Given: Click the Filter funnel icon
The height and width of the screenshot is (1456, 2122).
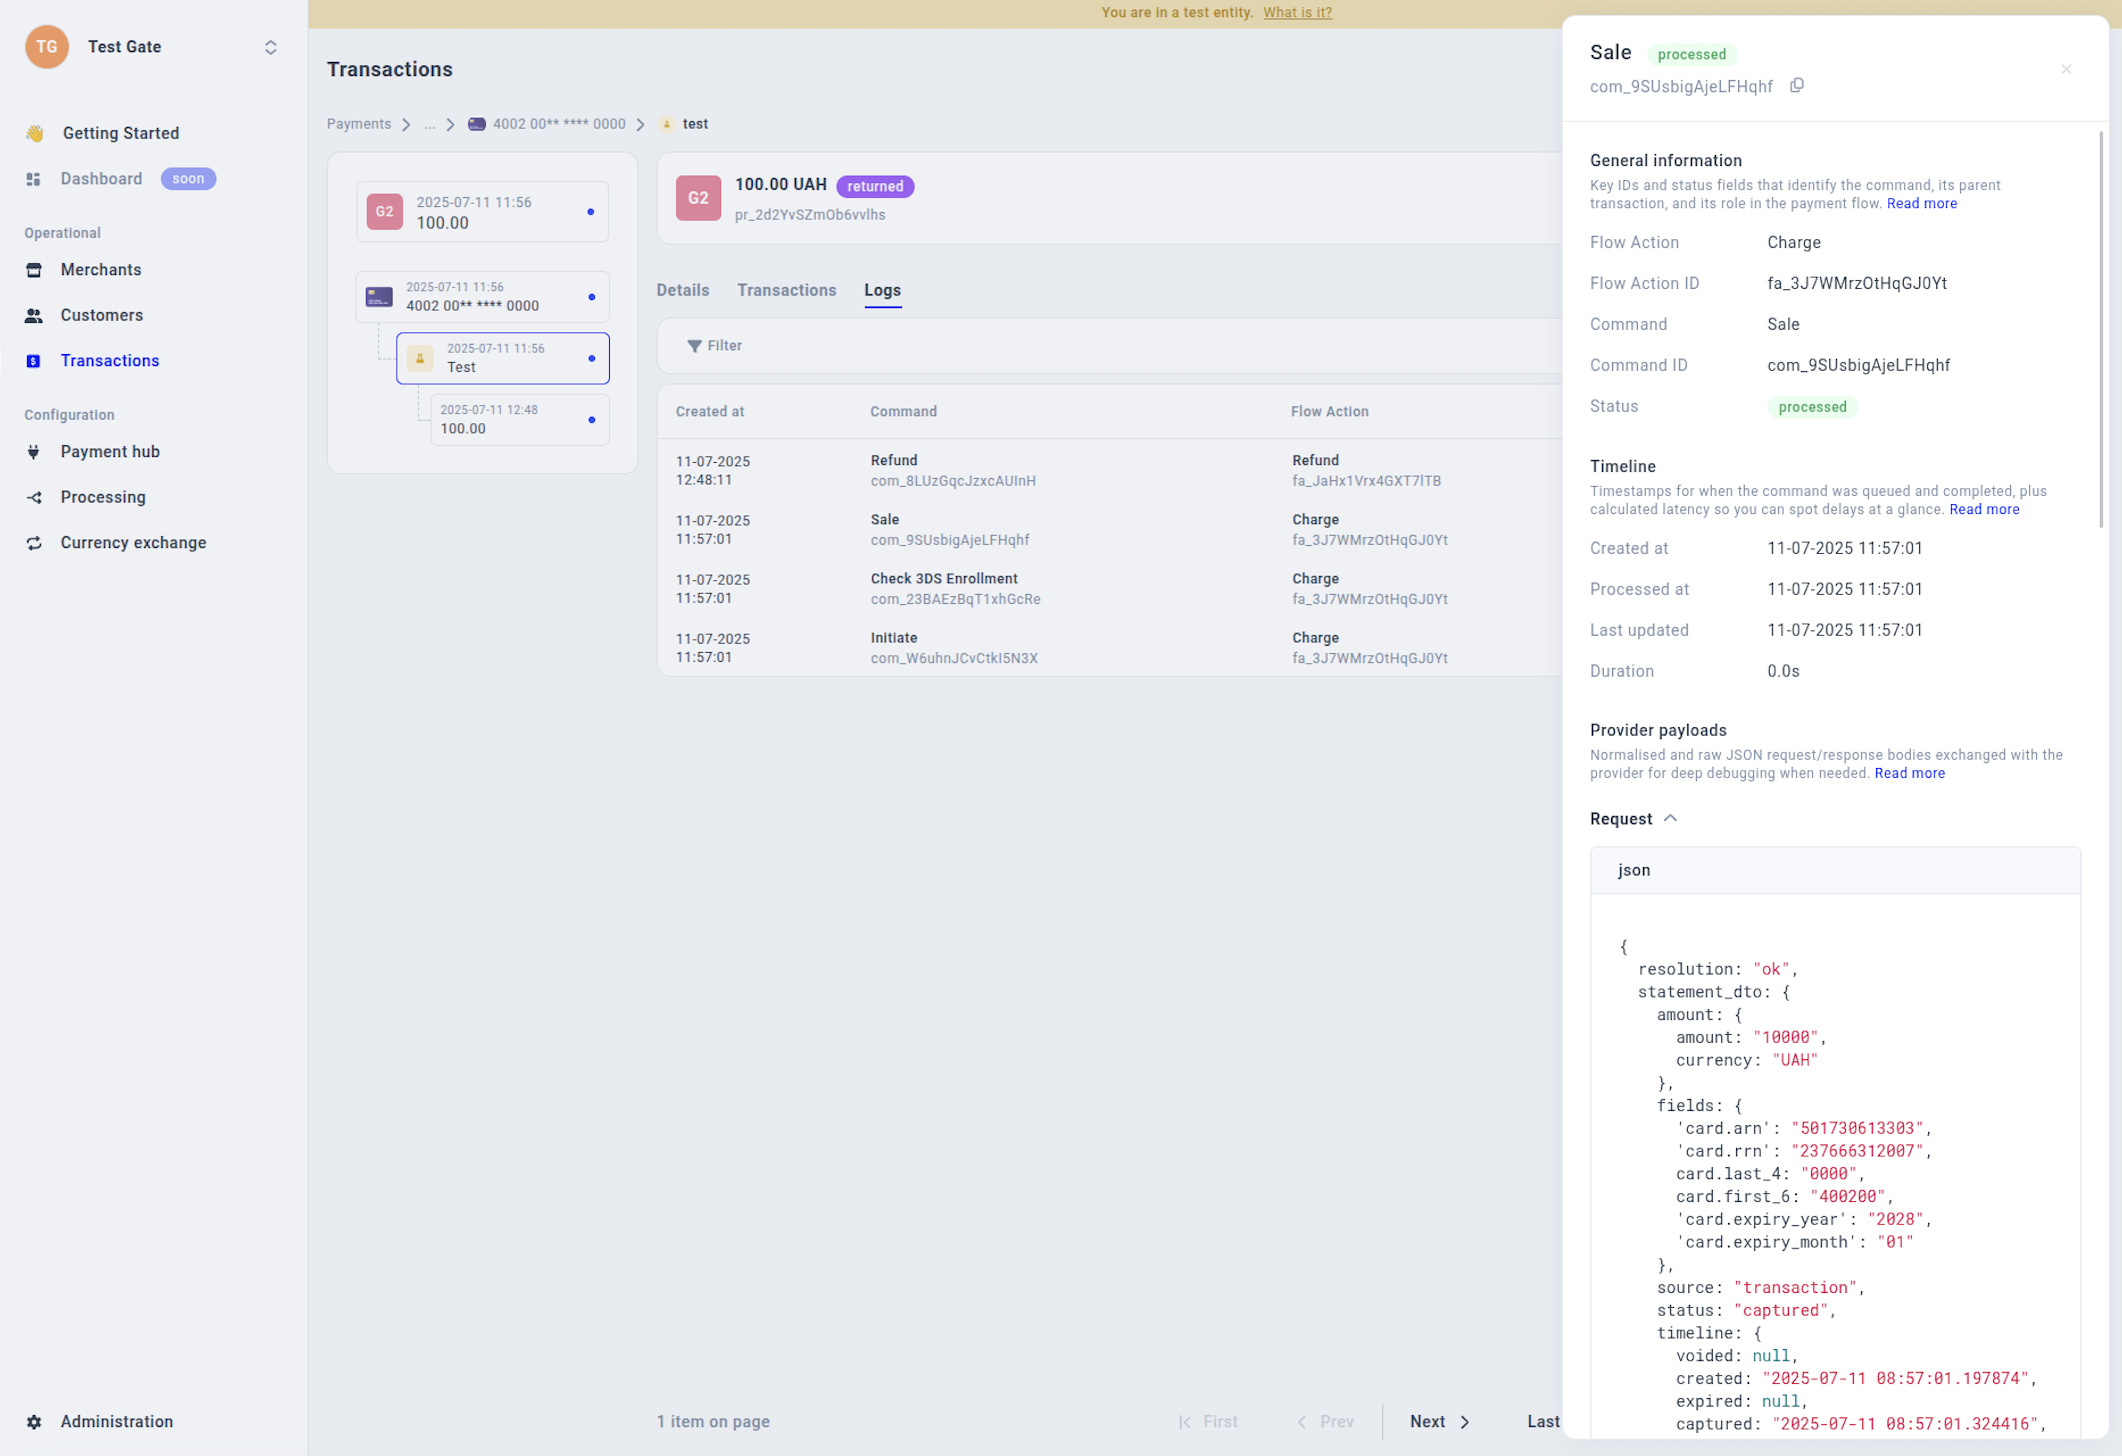Looking at the screenshot, I should (x=694, y=346).
